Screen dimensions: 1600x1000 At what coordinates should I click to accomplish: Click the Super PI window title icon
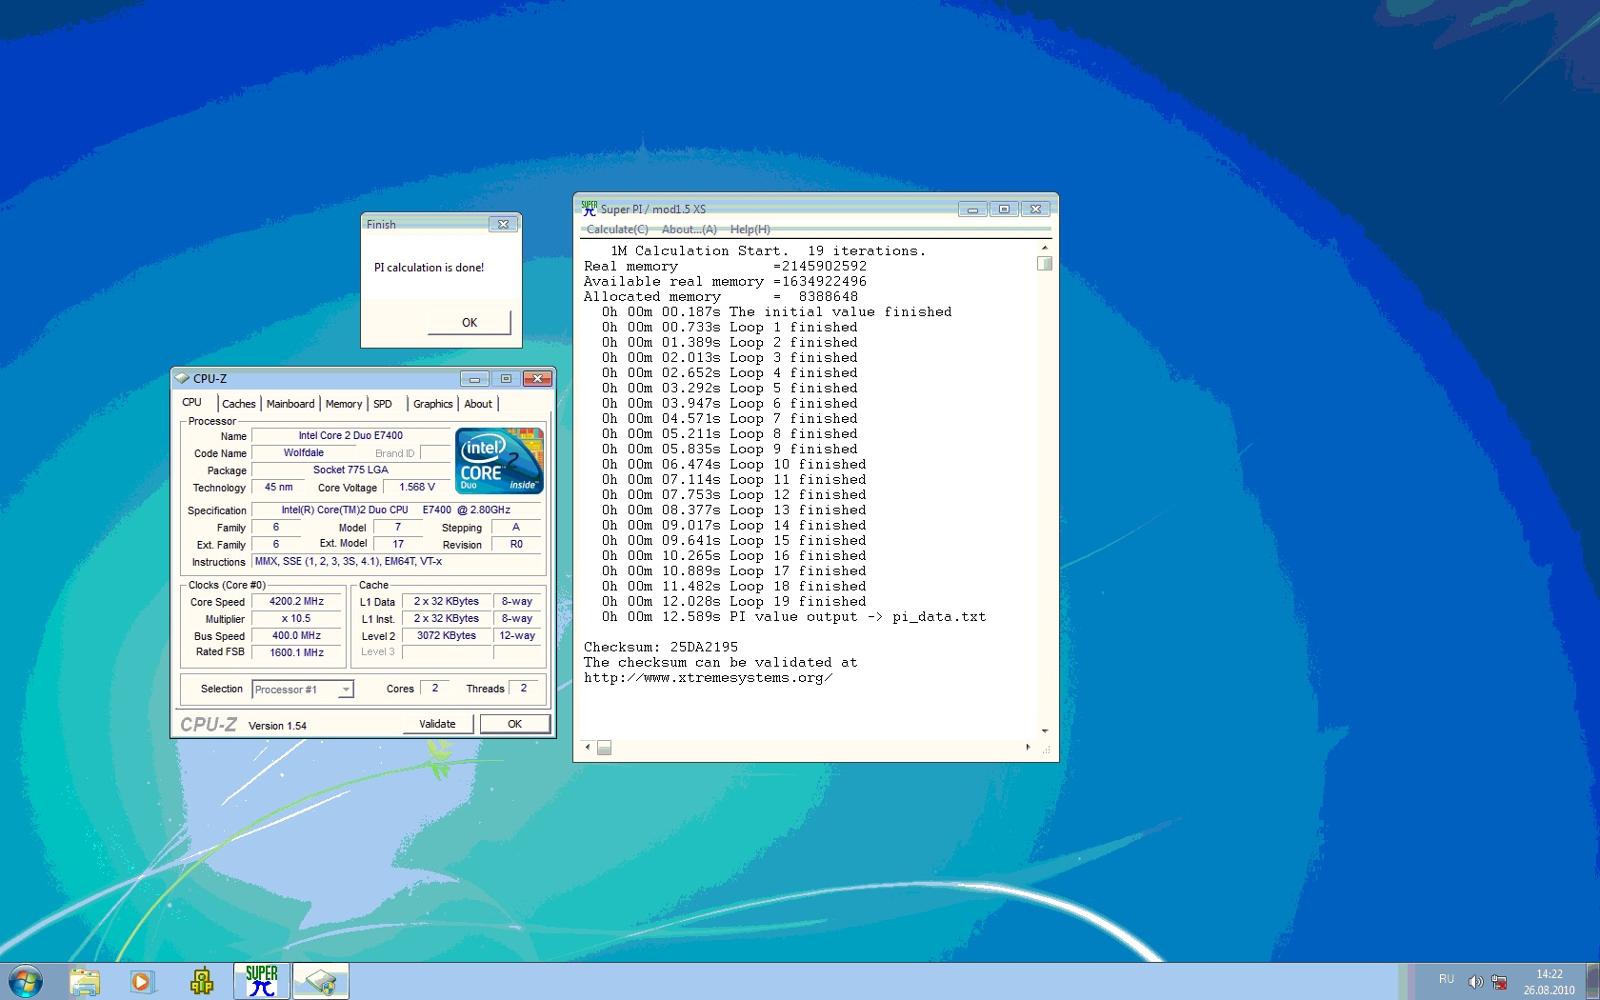point(589,208)
